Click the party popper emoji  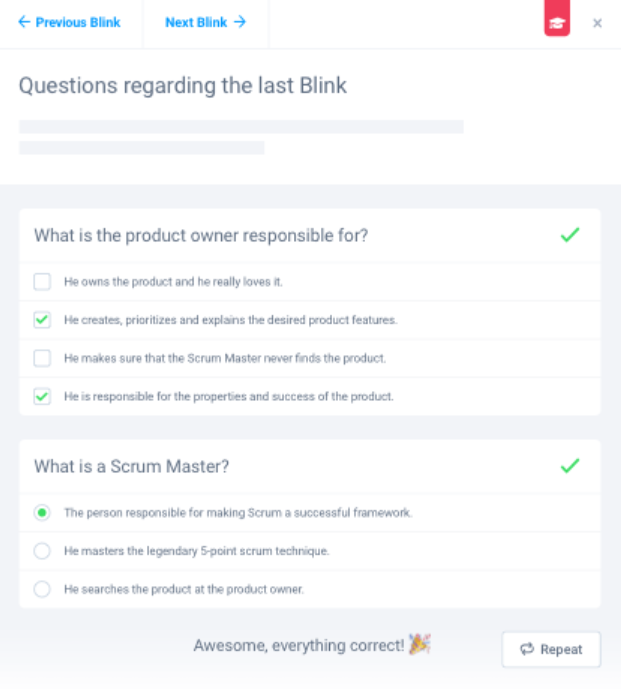(420, 645)
